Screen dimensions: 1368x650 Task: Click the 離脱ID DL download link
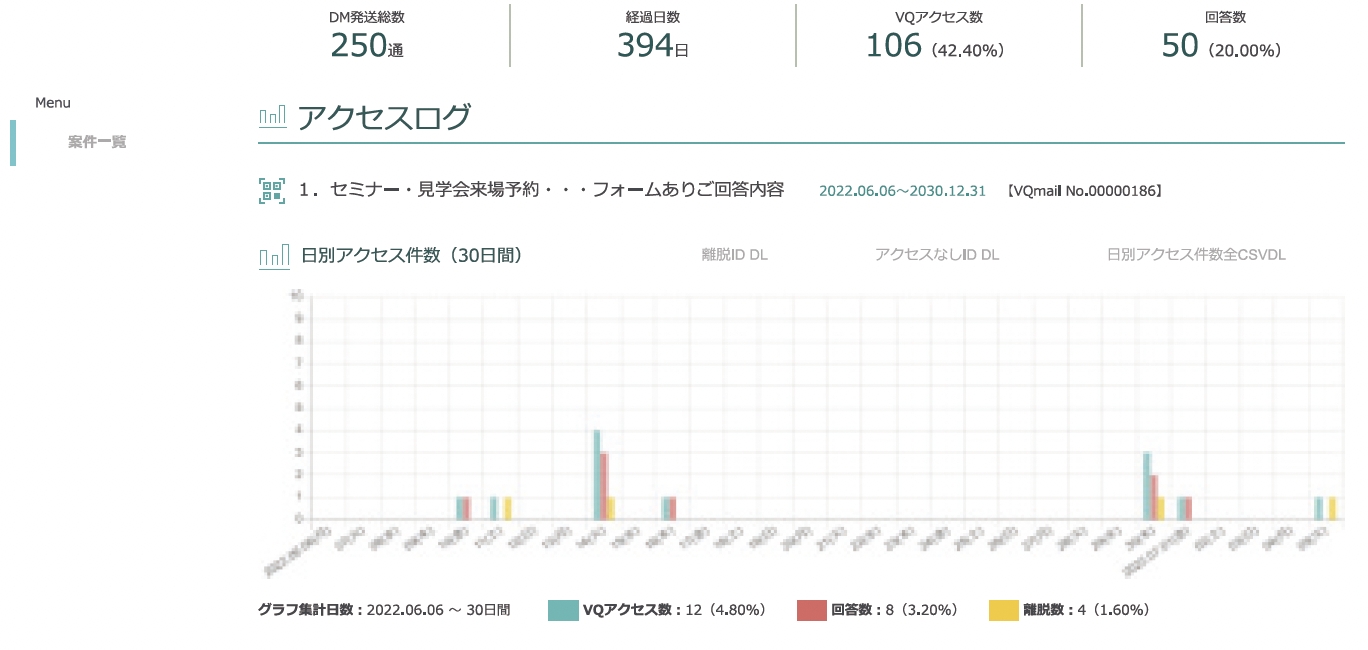[x=734, y=255]
